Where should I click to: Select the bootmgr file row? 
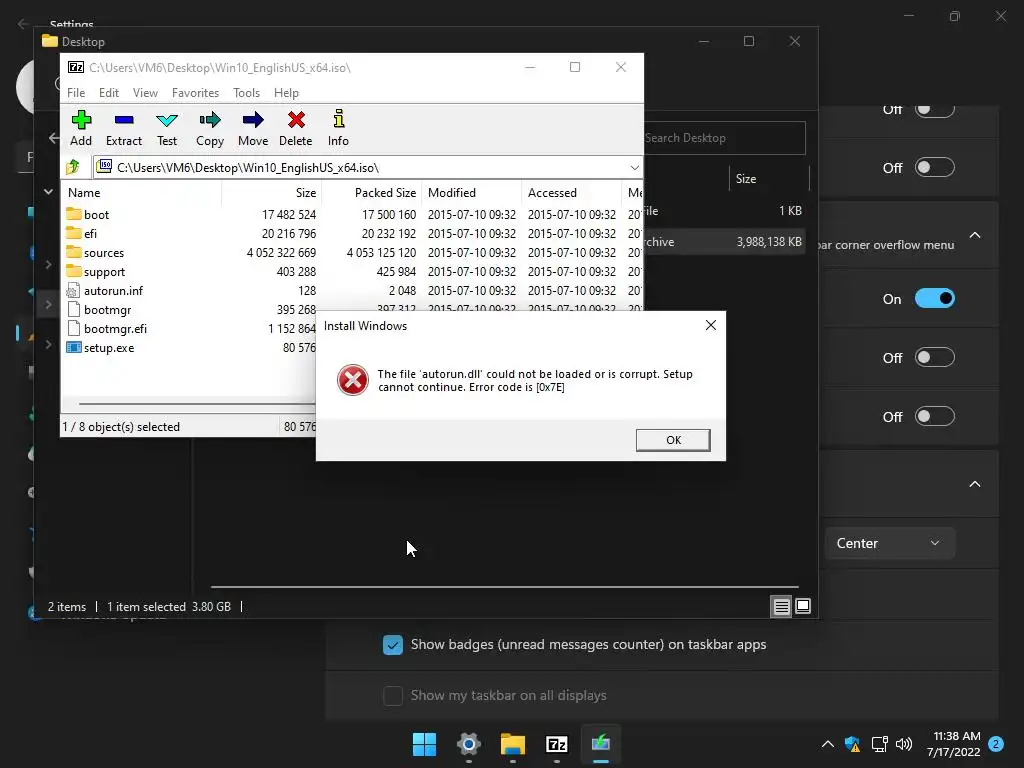coord(190,310)
